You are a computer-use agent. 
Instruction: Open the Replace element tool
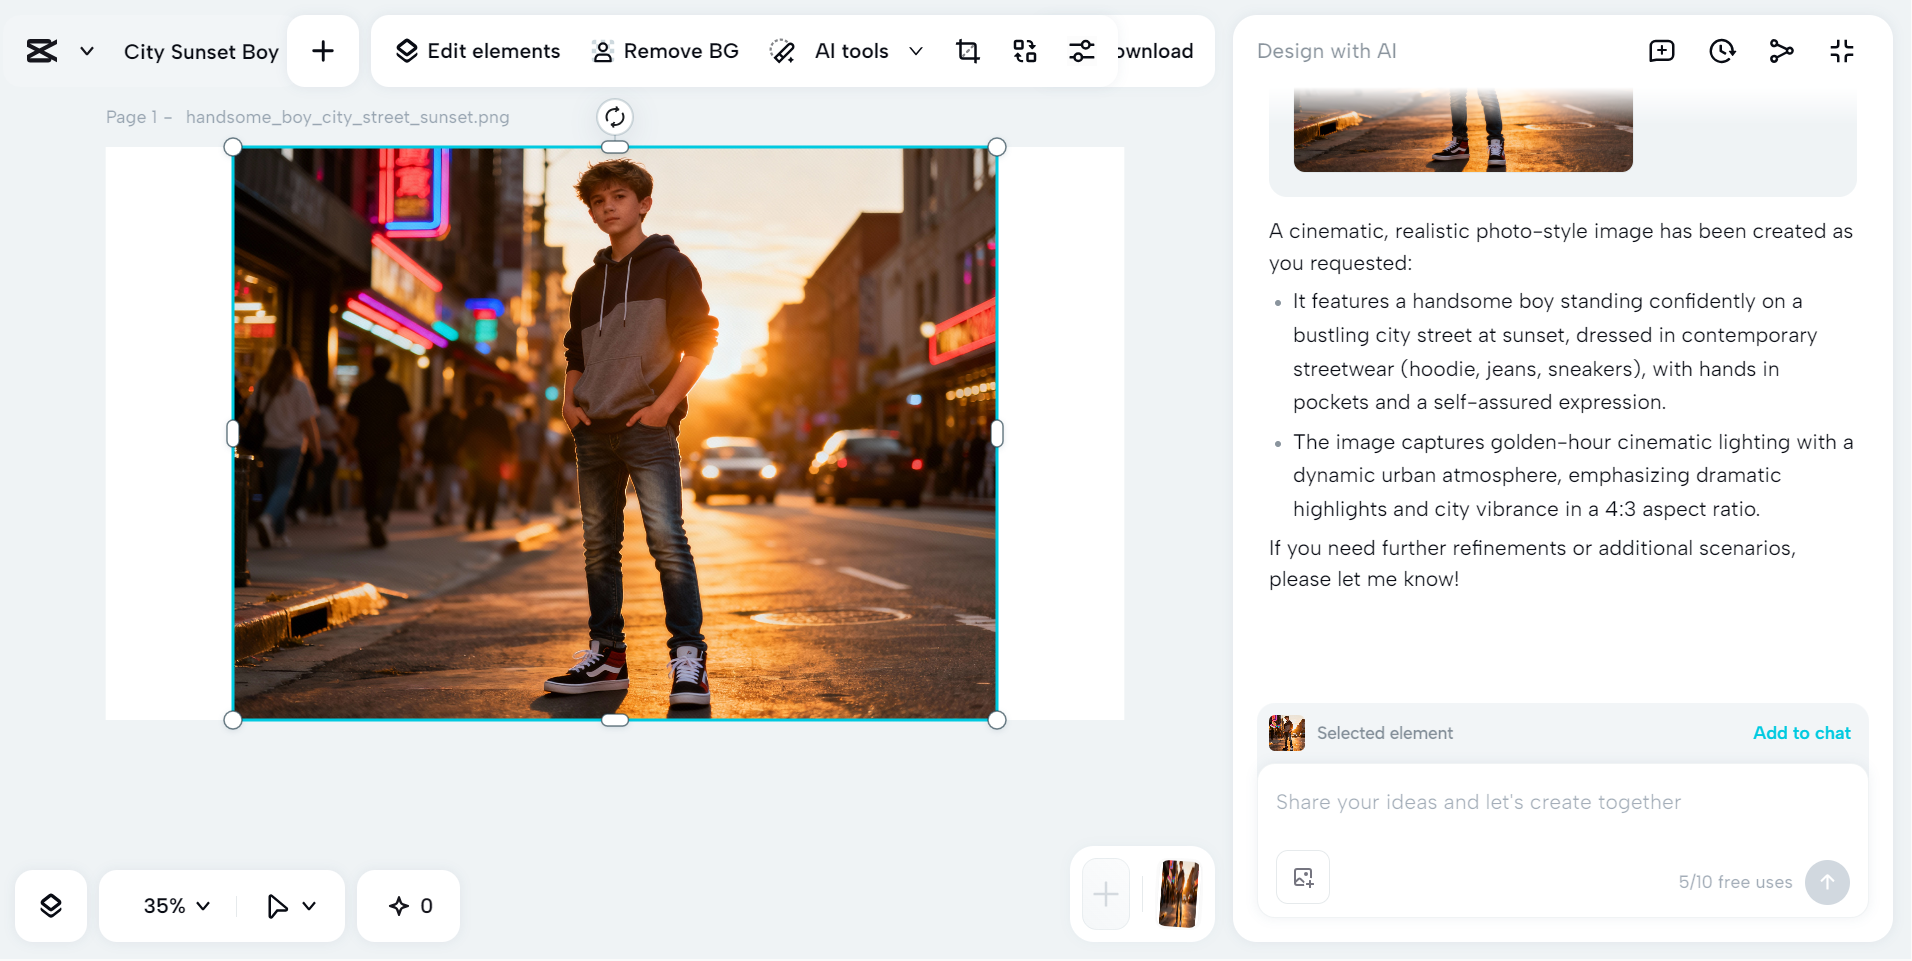click(1024, 50)
